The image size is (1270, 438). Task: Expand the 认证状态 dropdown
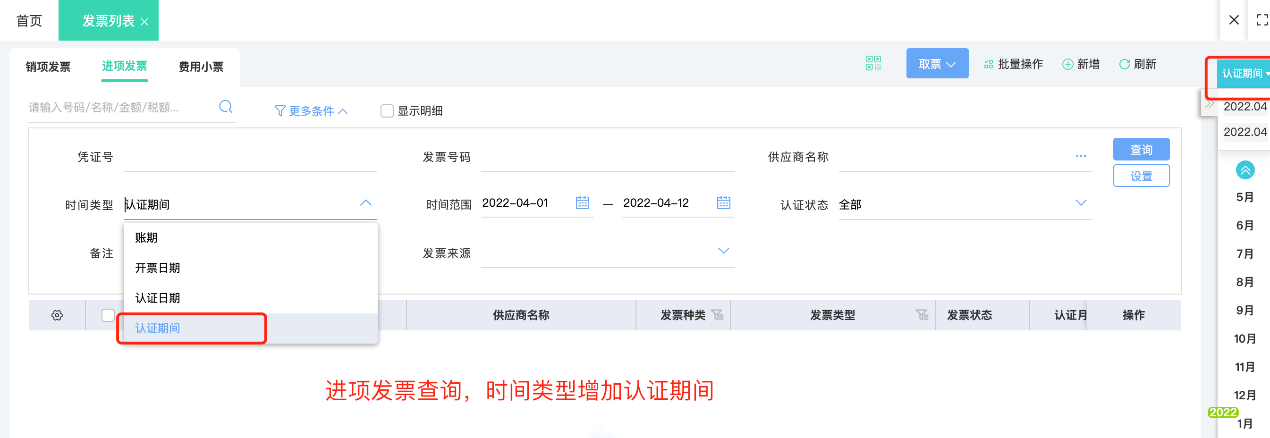coord(1080,204)
